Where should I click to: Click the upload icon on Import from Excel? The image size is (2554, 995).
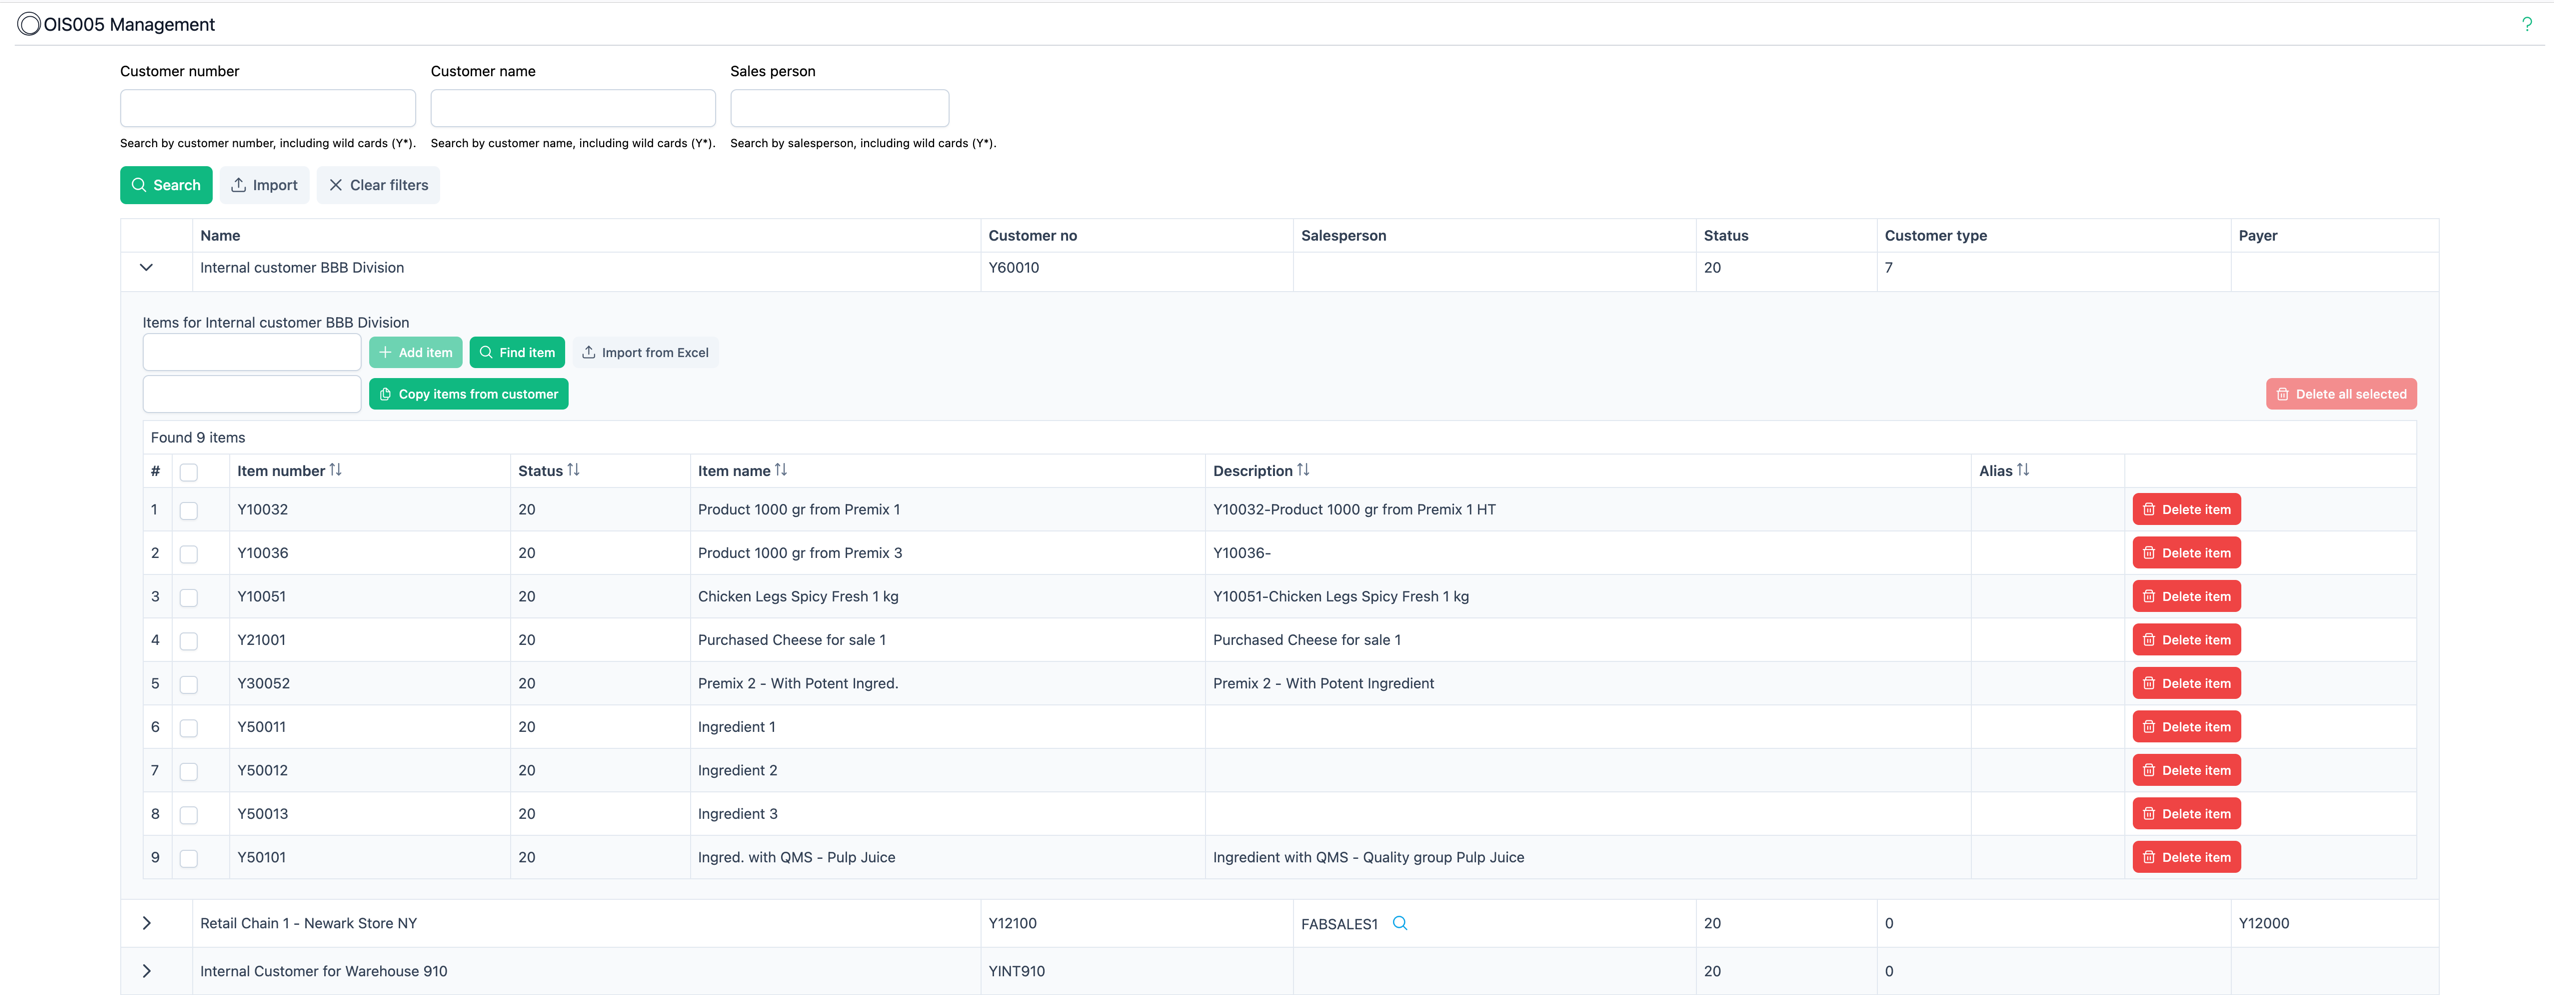pos(588,352)
